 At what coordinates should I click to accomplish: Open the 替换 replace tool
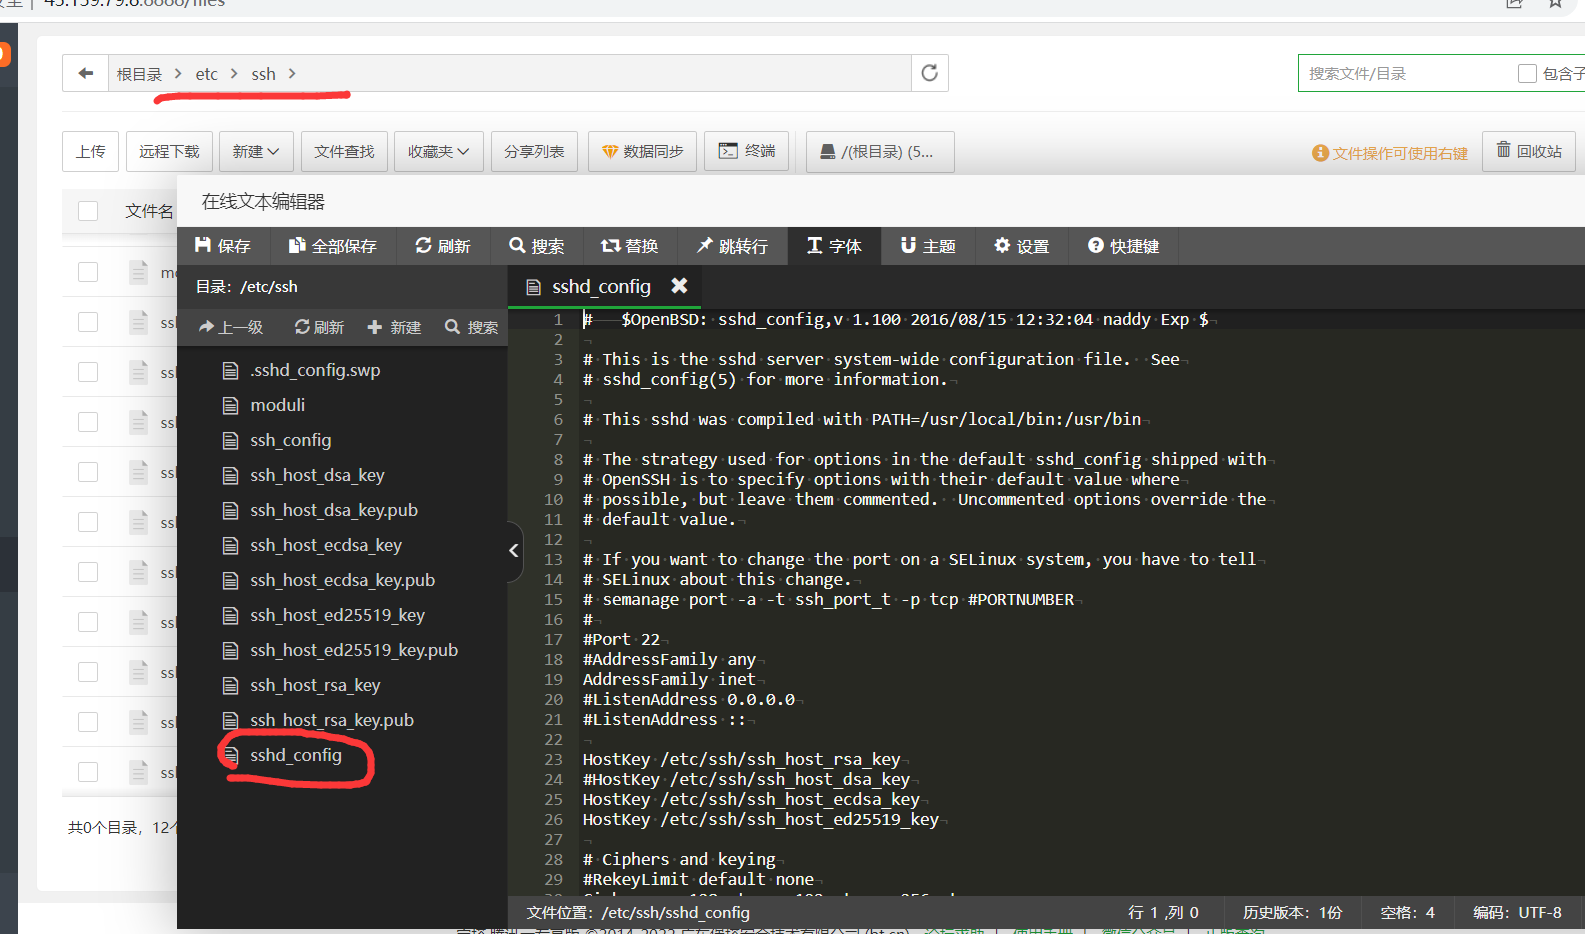pyautogui.click(x=629, y=246)
